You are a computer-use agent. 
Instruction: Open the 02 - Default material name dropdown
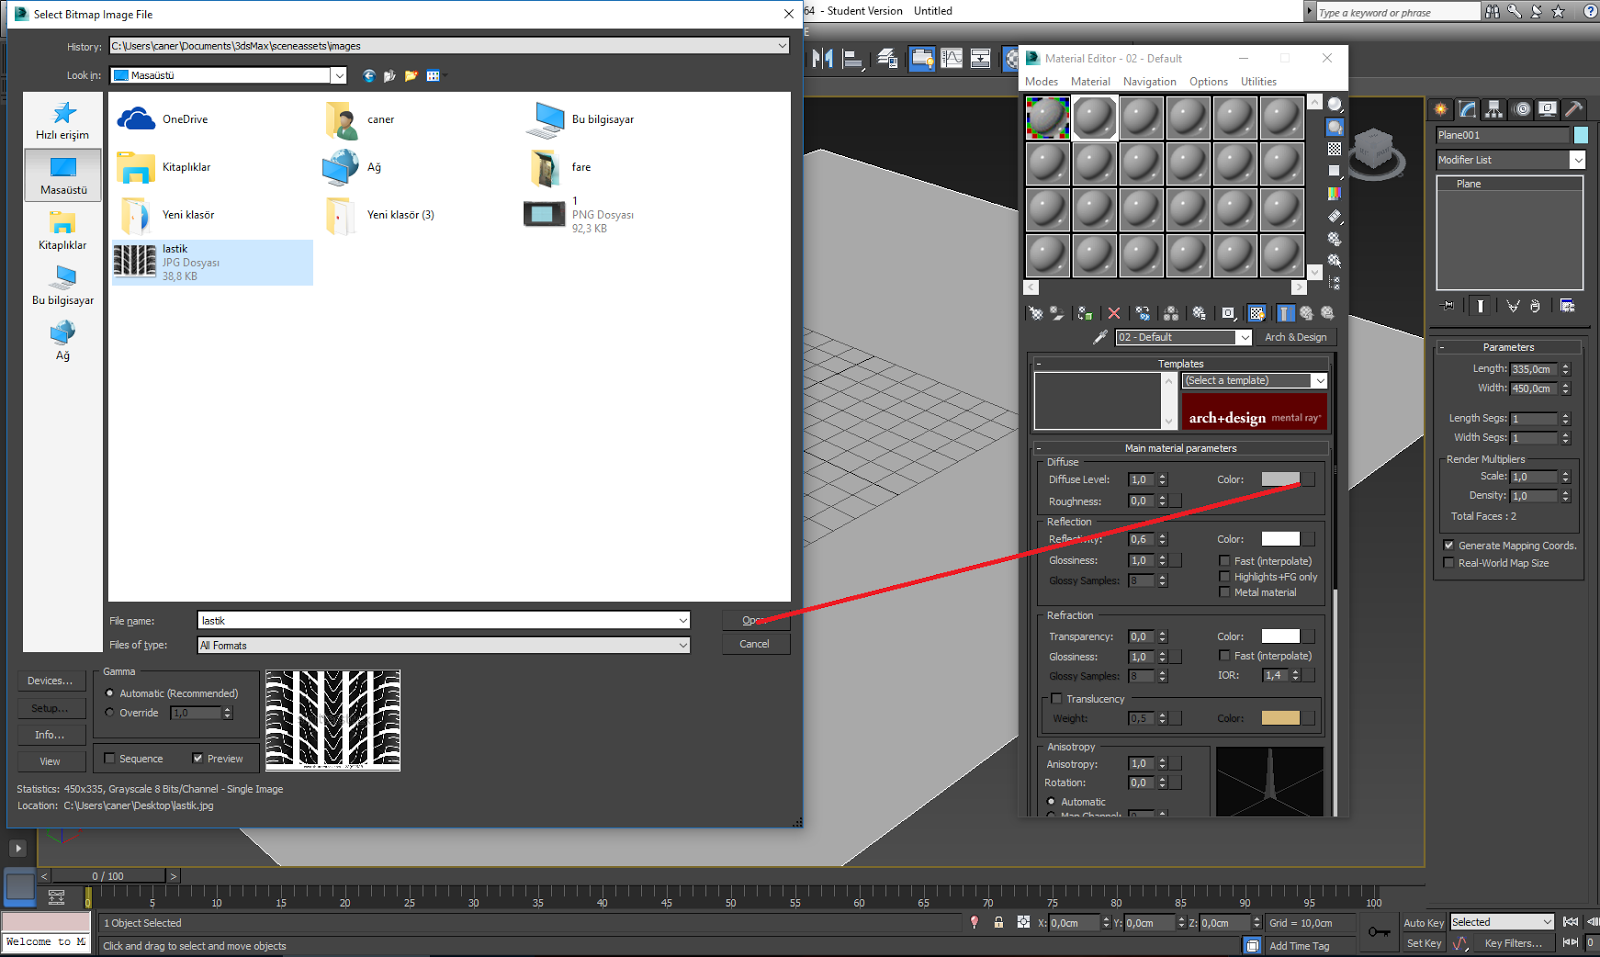tap(1244, 338)
